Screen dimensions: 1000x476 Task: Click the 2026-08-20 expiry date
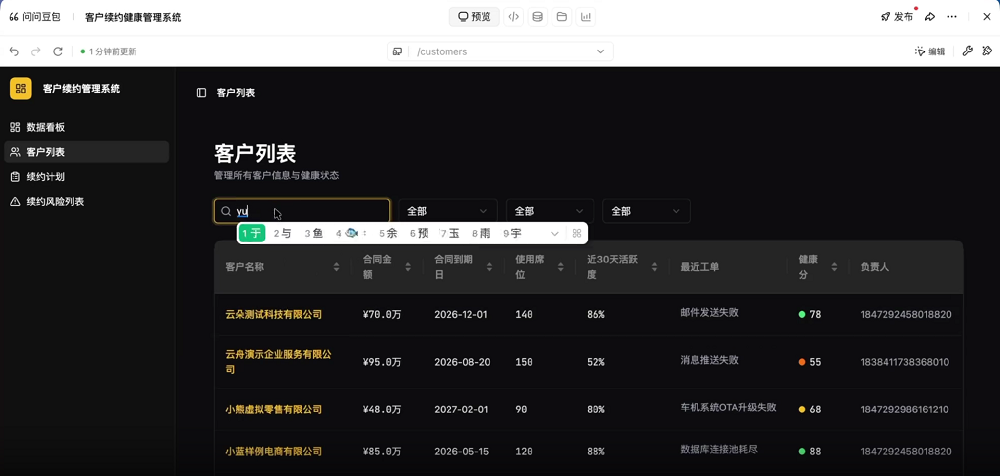pyautogui.click(x=462, y=362)
